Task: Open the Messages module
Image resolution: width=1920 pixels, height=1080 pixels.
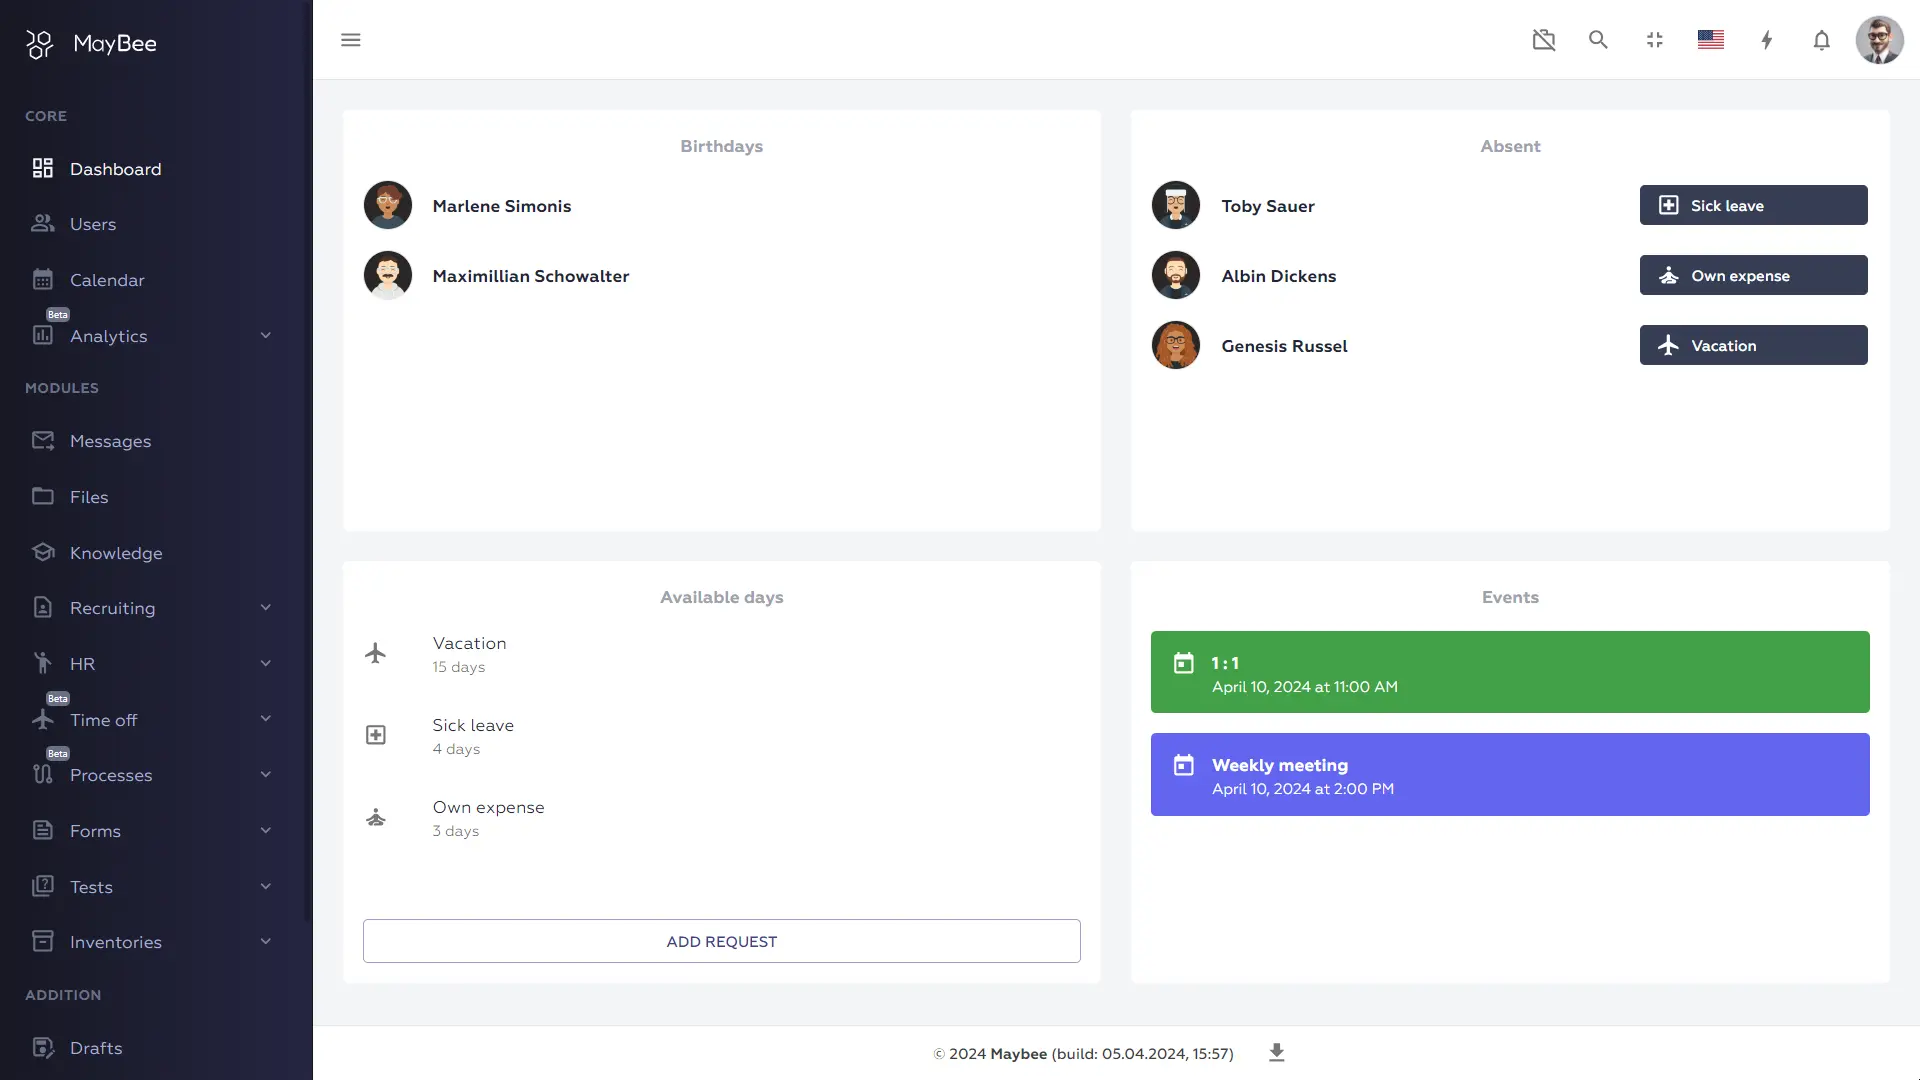Action: pos(110,441)
